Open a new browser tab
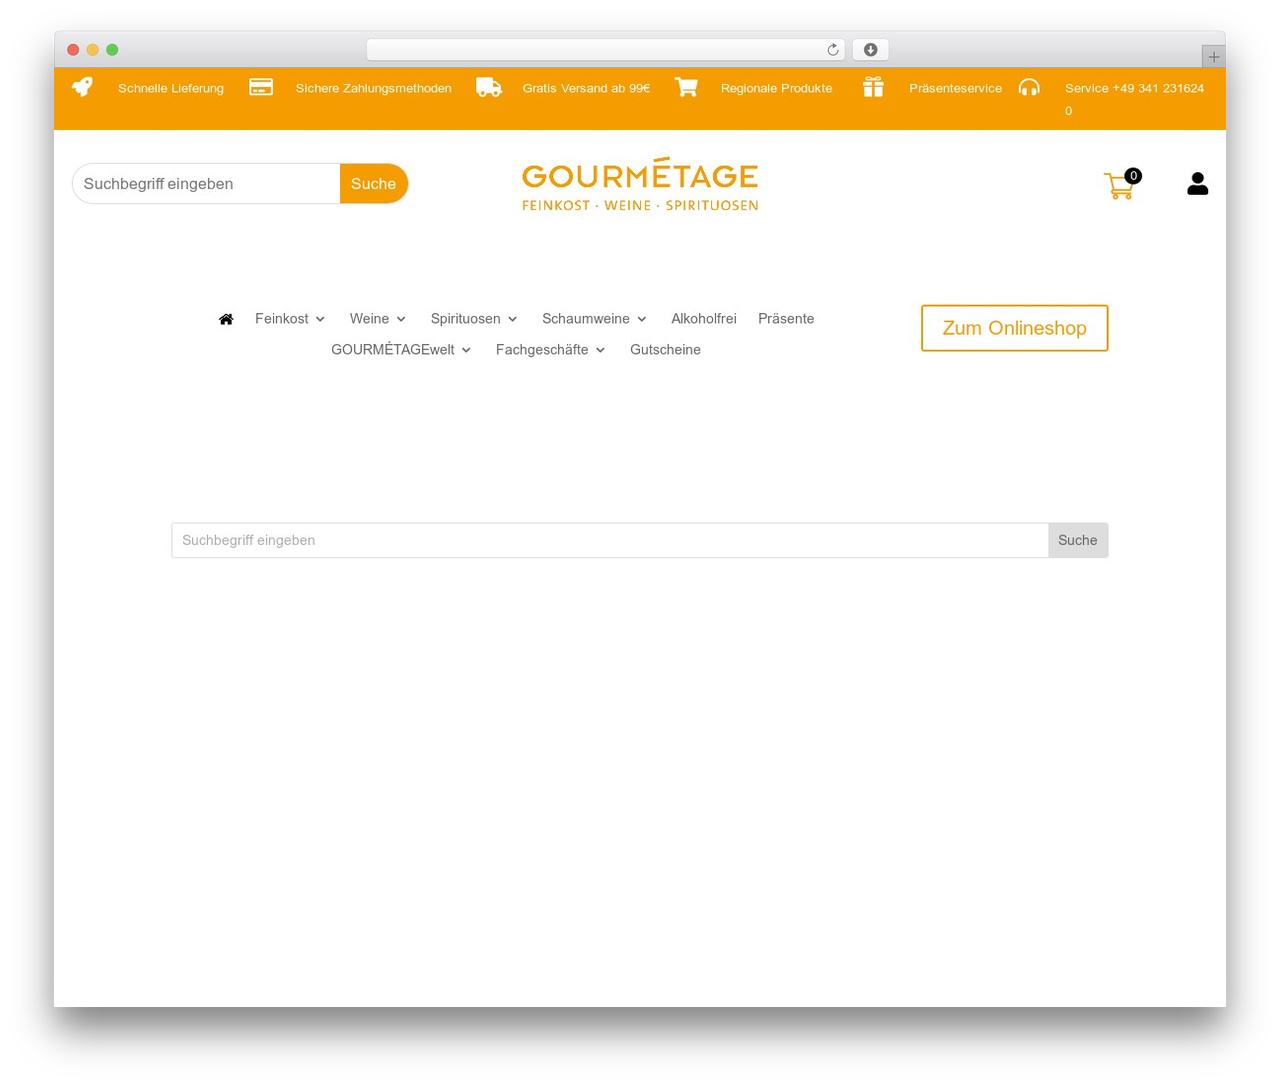1280x1084 pixels. pos(1213,57)
